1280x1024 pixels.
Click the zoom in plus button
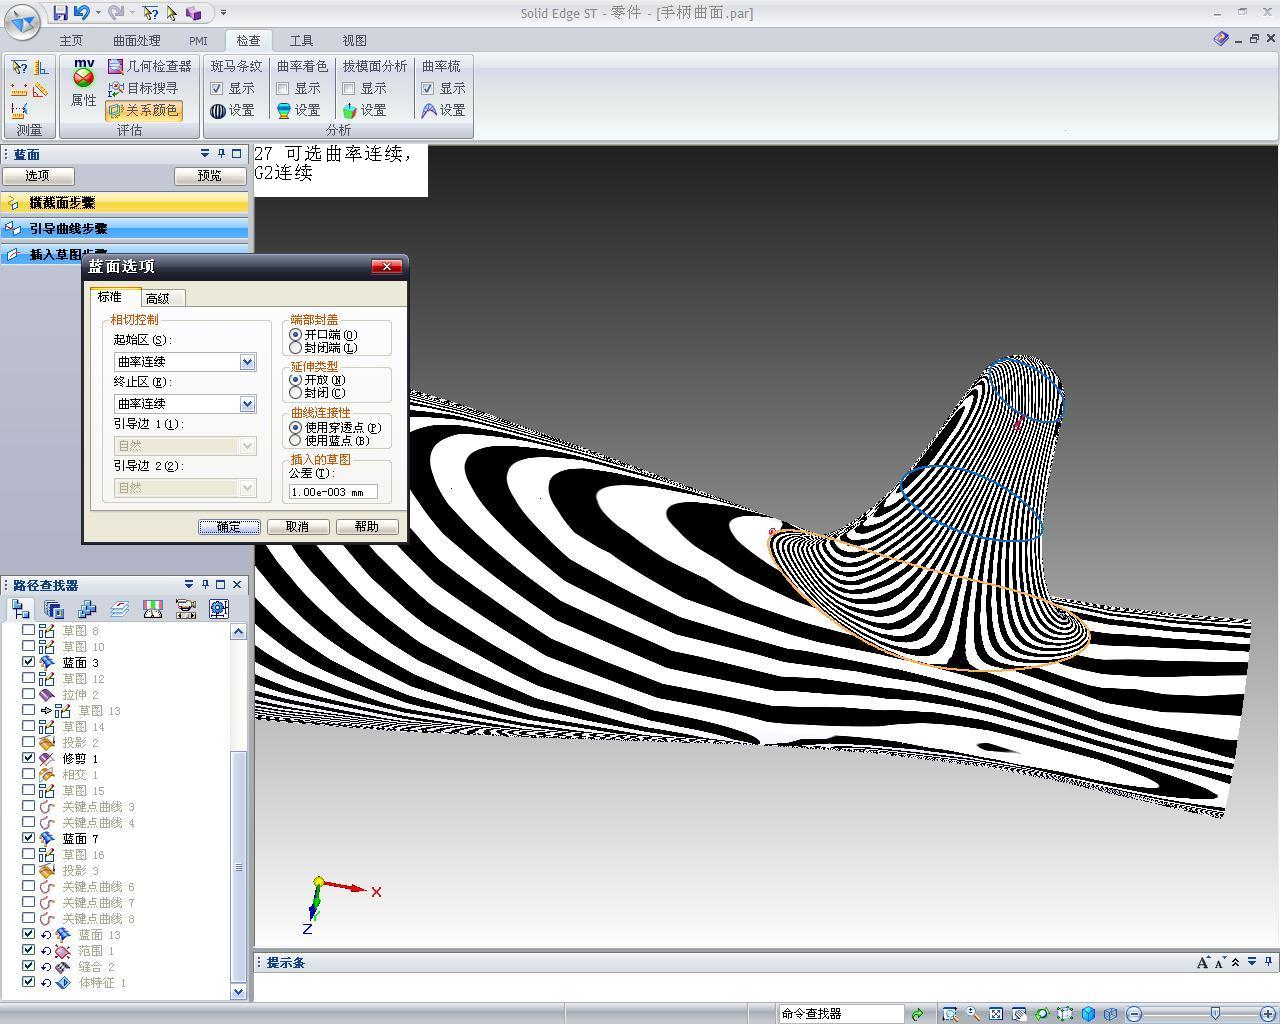click(x=1268, y=1014)
